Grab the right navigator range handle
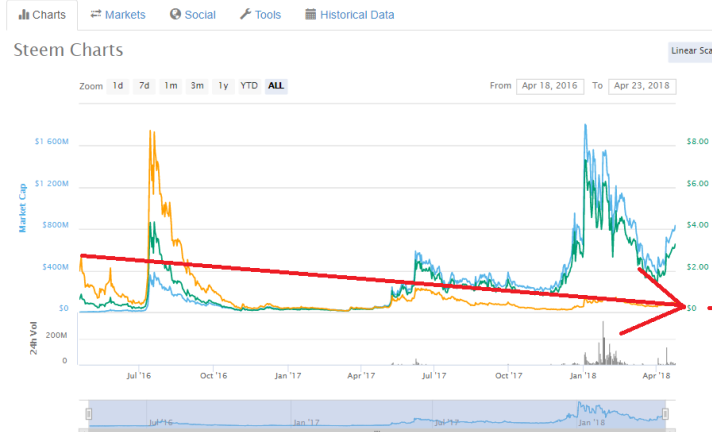The width and height of the screenshot is (712, 432). coord(666,414)
